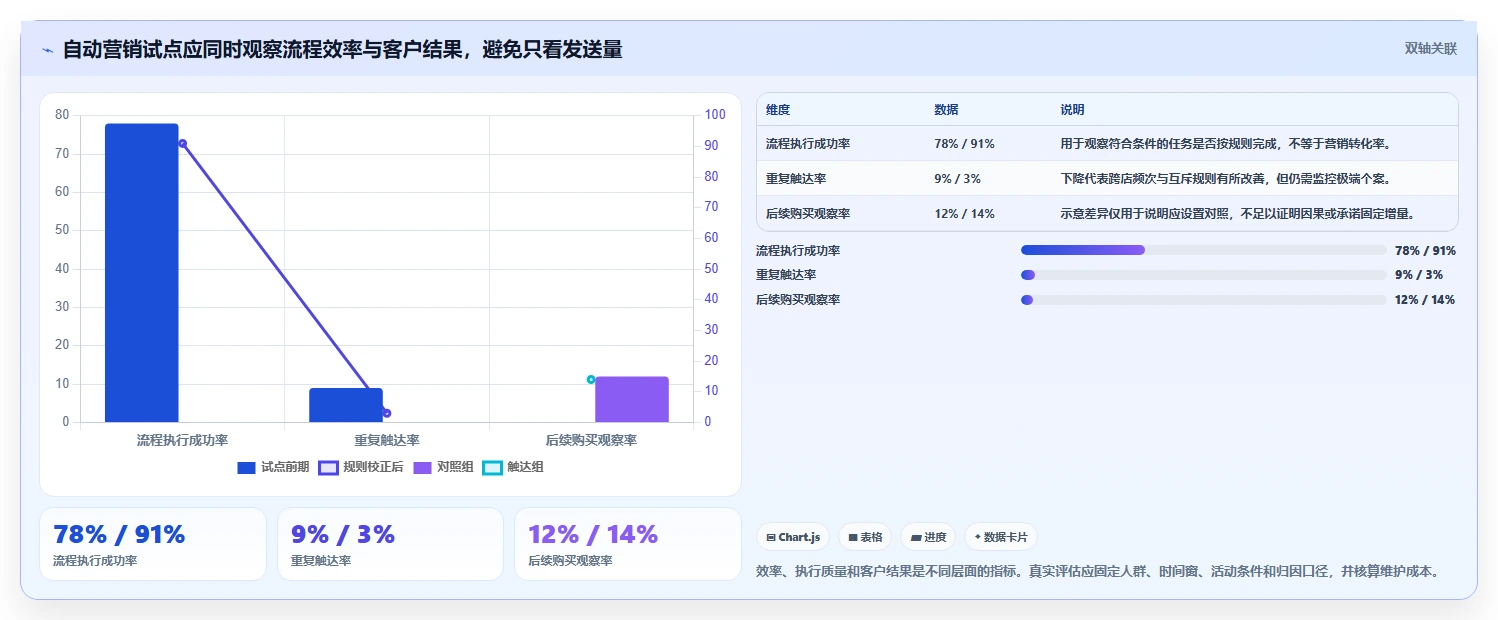This screenshot has height=620, width=1498.
Task: Click the 流程执行成功率 progress row label
Action: (798, 251)
